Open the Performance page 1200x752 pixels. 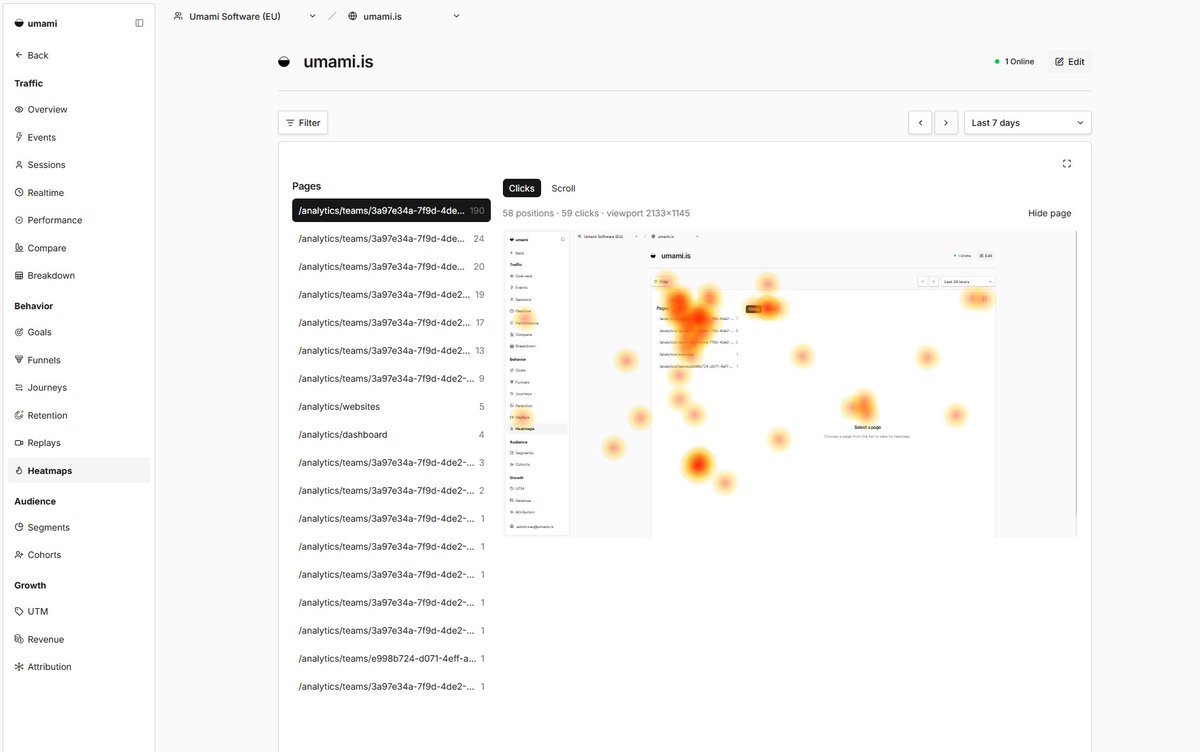tap(48, 220)
